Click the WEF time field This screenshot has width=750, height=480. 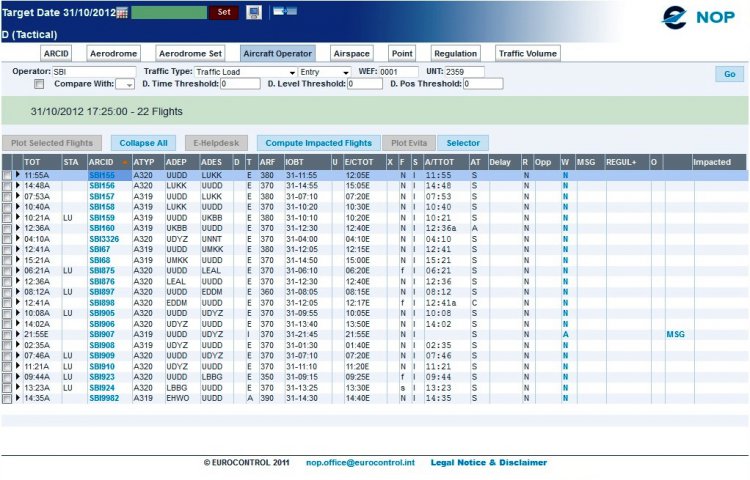pyautogui.click(x=398, y=72)
